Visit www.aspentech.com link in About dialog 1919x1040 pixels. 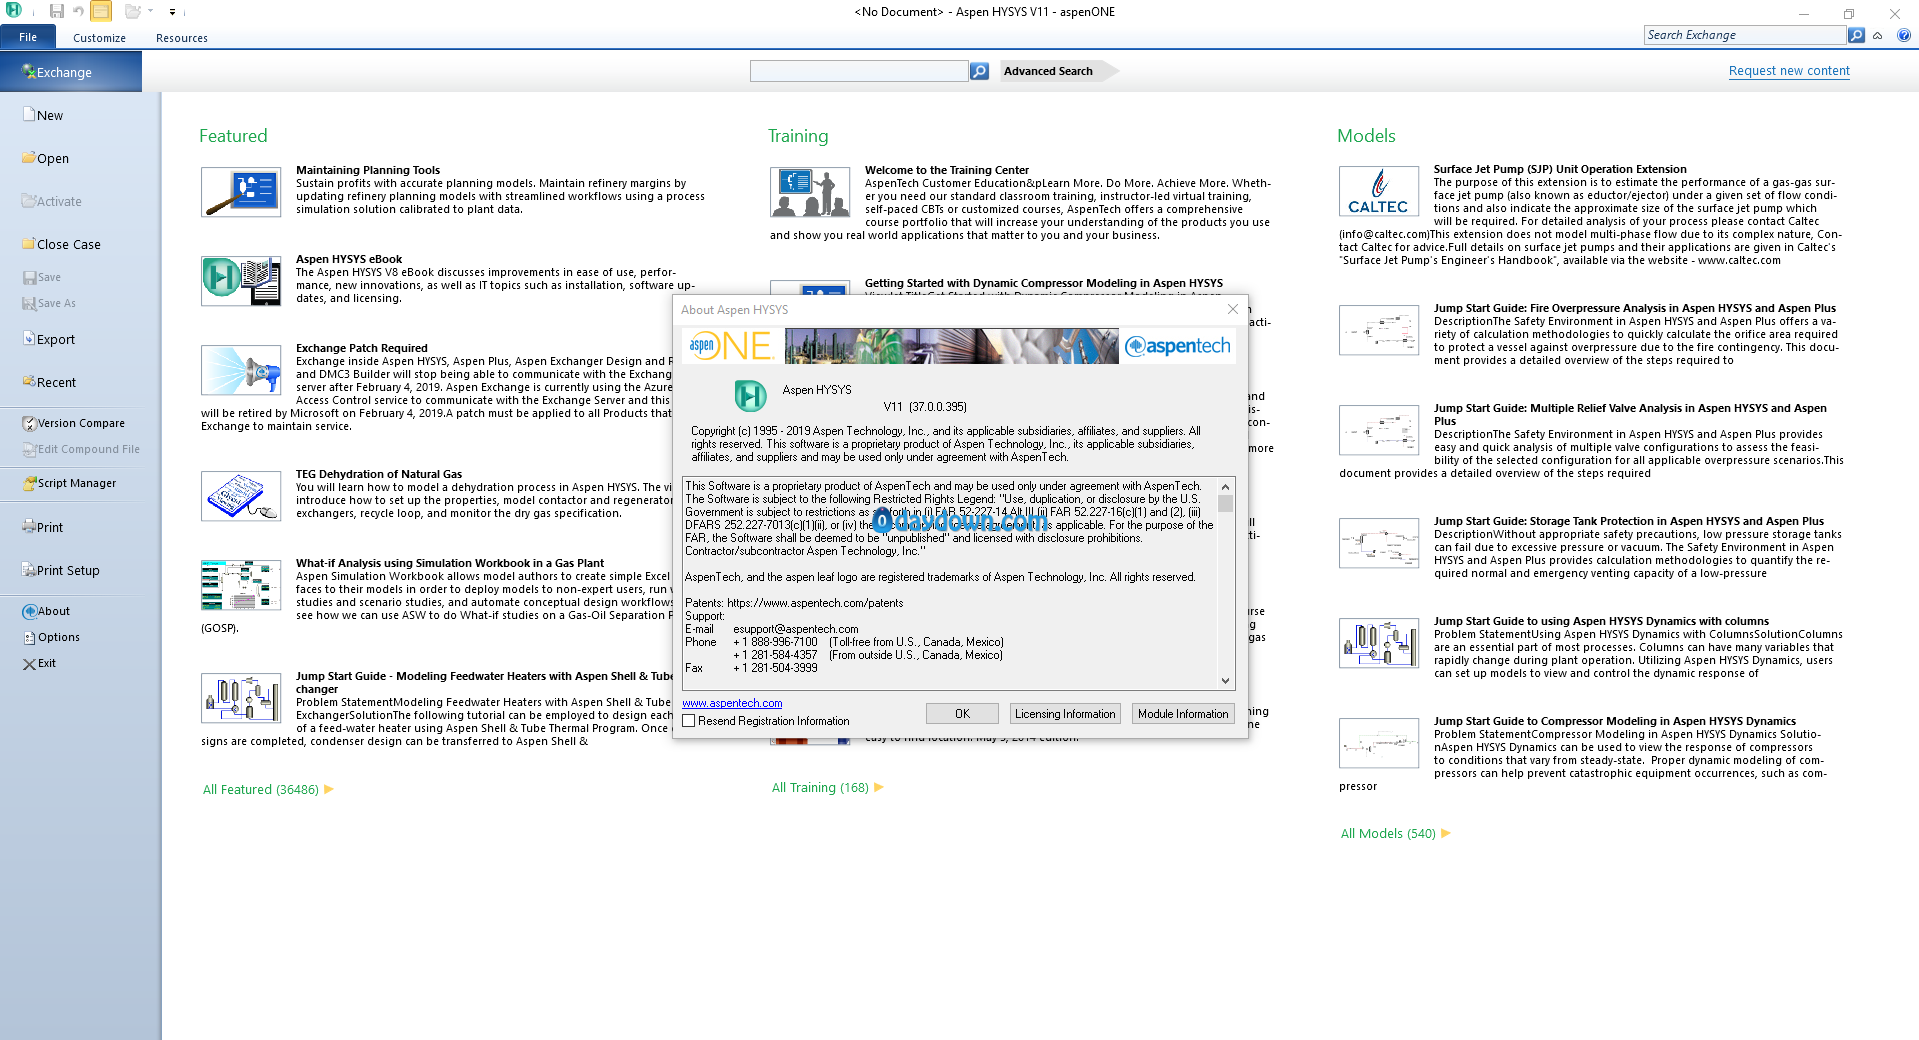point(732,703)
